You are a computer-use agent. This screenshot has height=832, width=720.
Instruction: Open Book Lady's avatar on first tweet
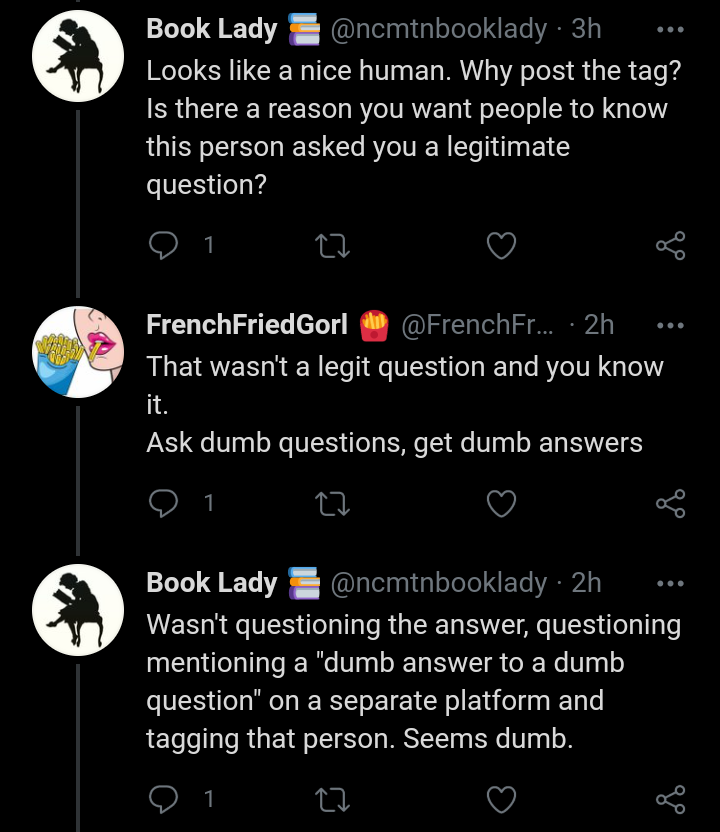coord(78,56)
